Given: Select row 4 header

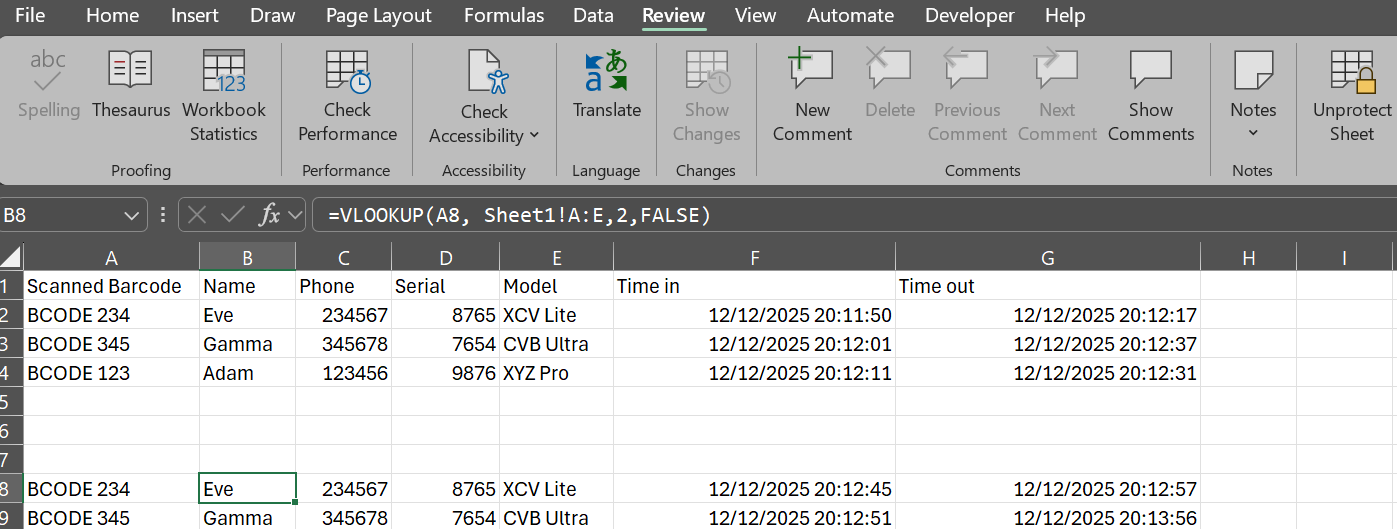Looking at the screenshot, I should click(x=11, y=374).
